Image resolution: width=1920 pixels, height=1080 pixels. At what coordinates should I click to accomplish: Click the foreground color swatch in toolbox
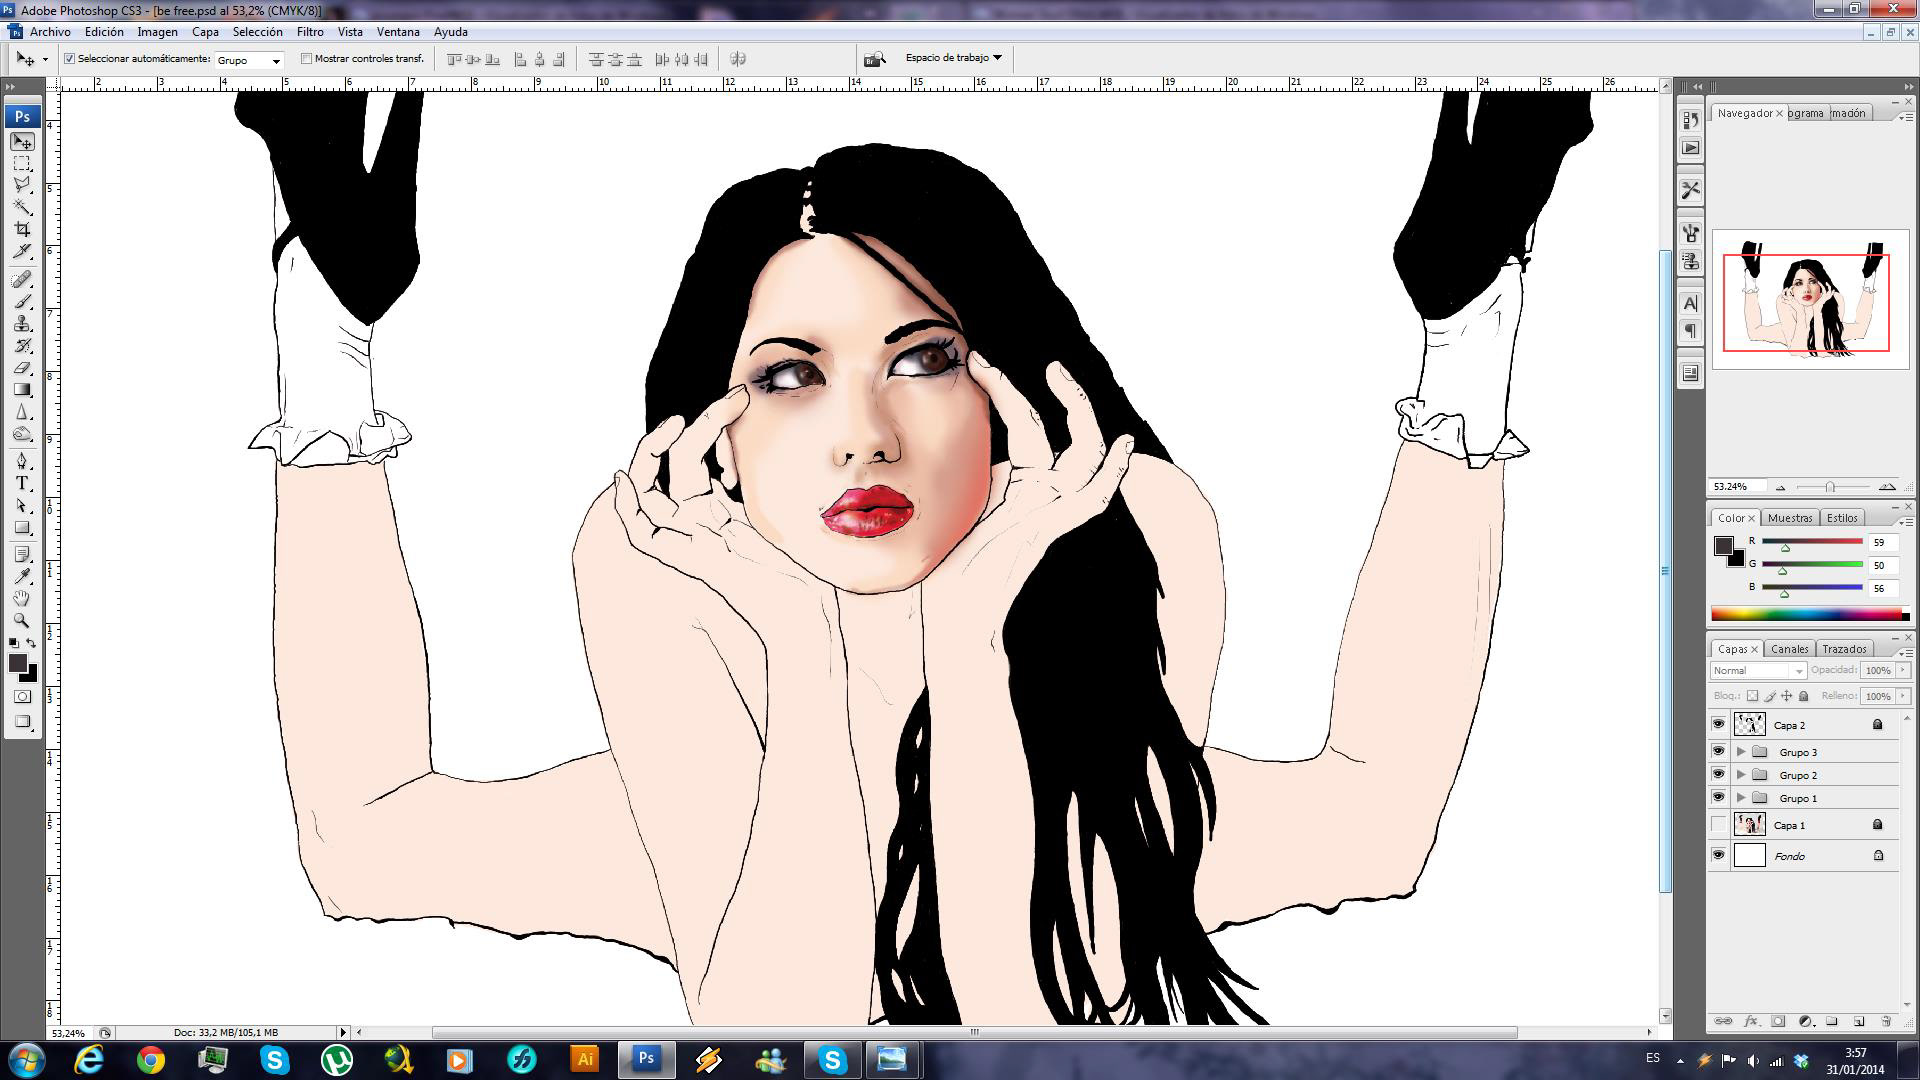[x=17, y=664]
